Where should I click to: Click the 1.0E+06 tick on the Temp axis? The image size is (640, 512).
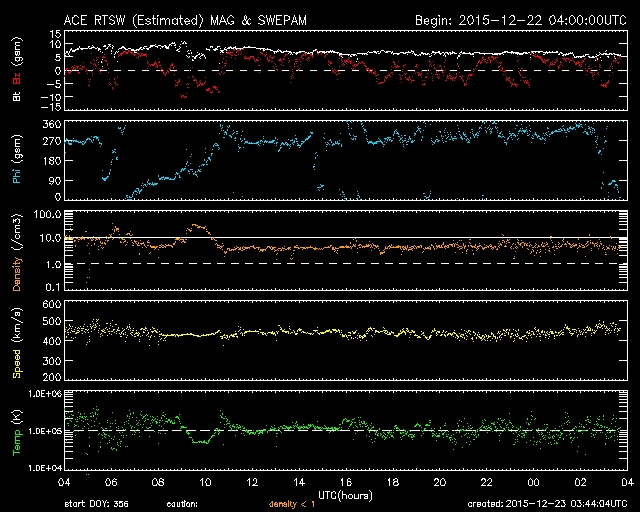click(x=44, y=395)
